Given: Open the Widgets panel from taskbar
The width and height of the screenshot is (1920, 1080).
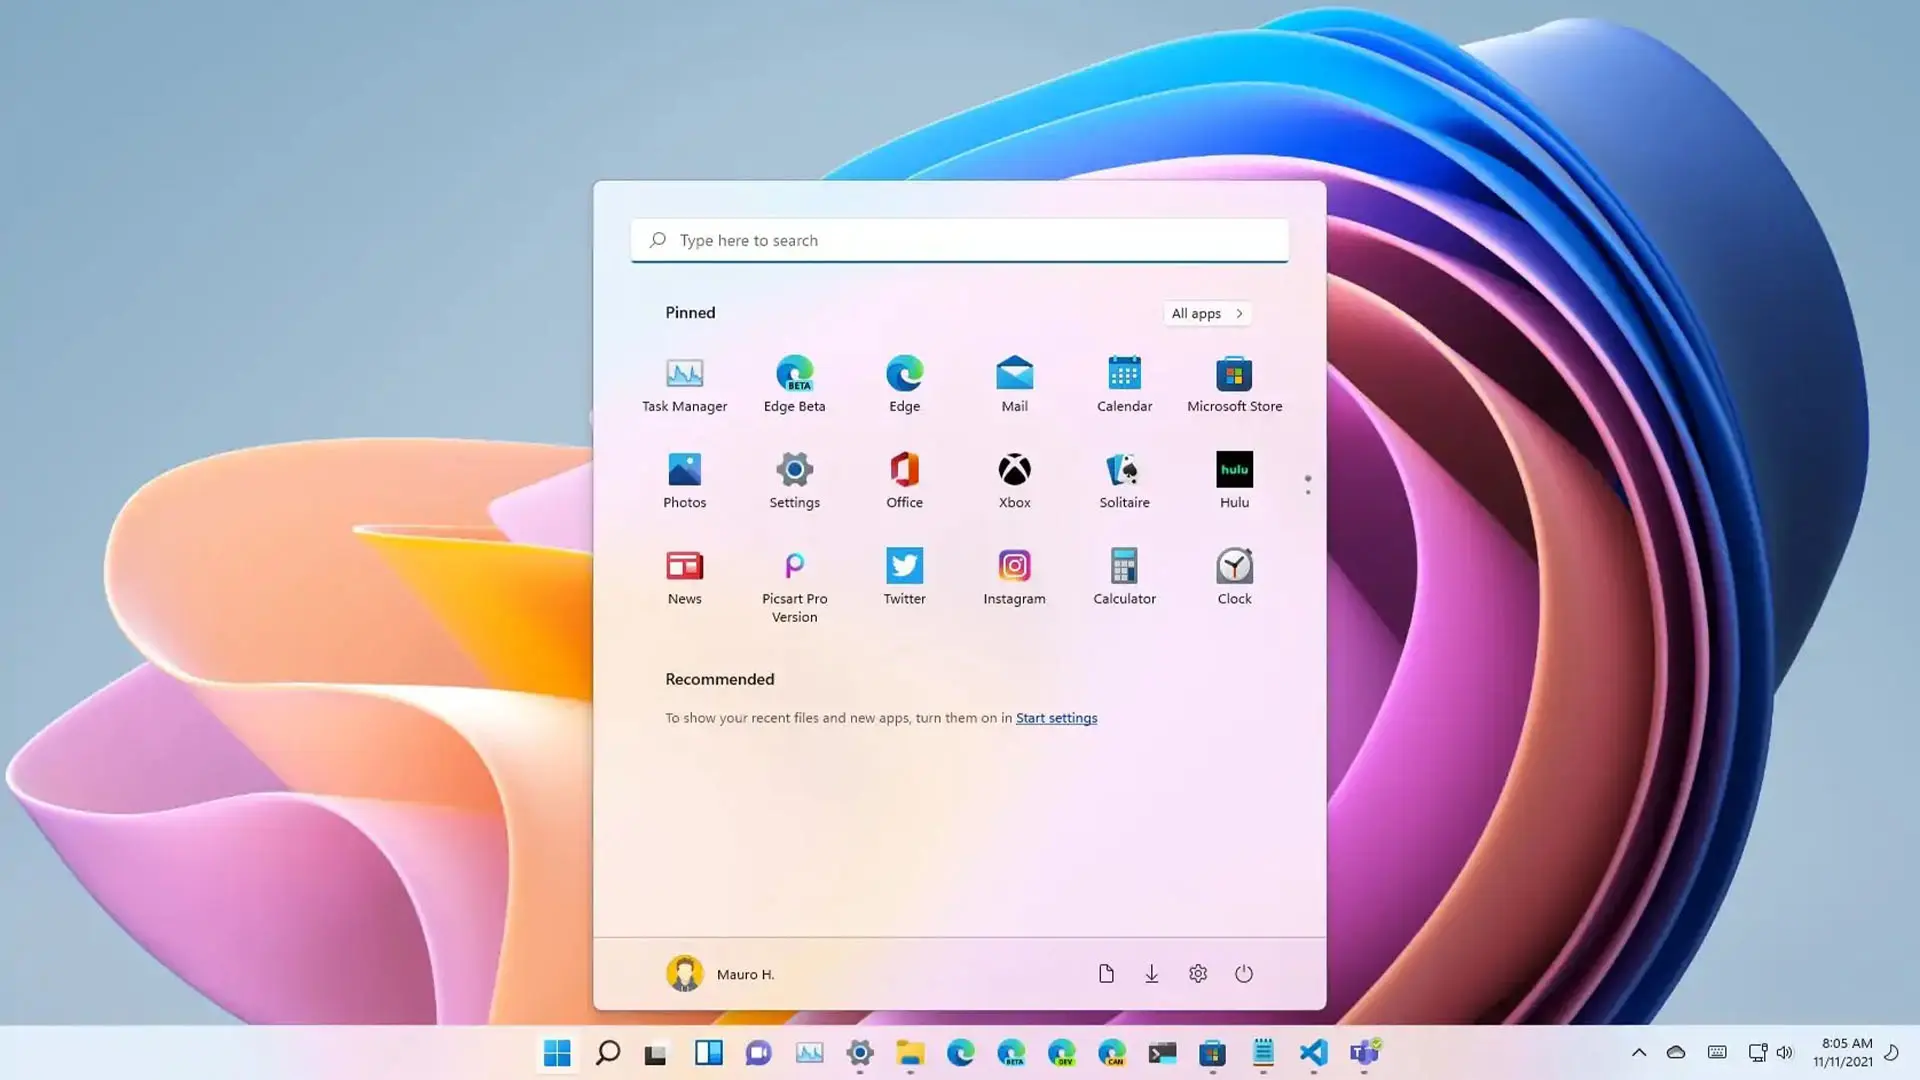Looking at the screenshot, I should click(708, 1052).
